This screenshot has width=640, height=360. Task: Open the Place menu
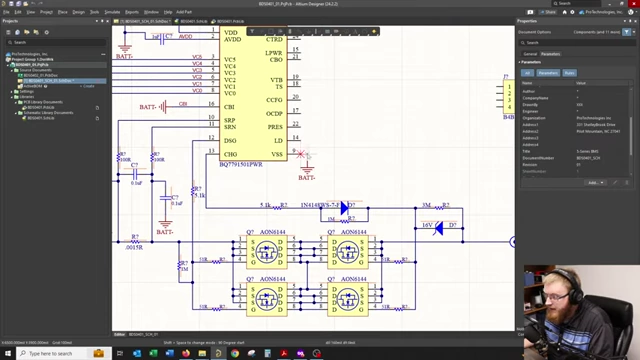tap(62, 12)
